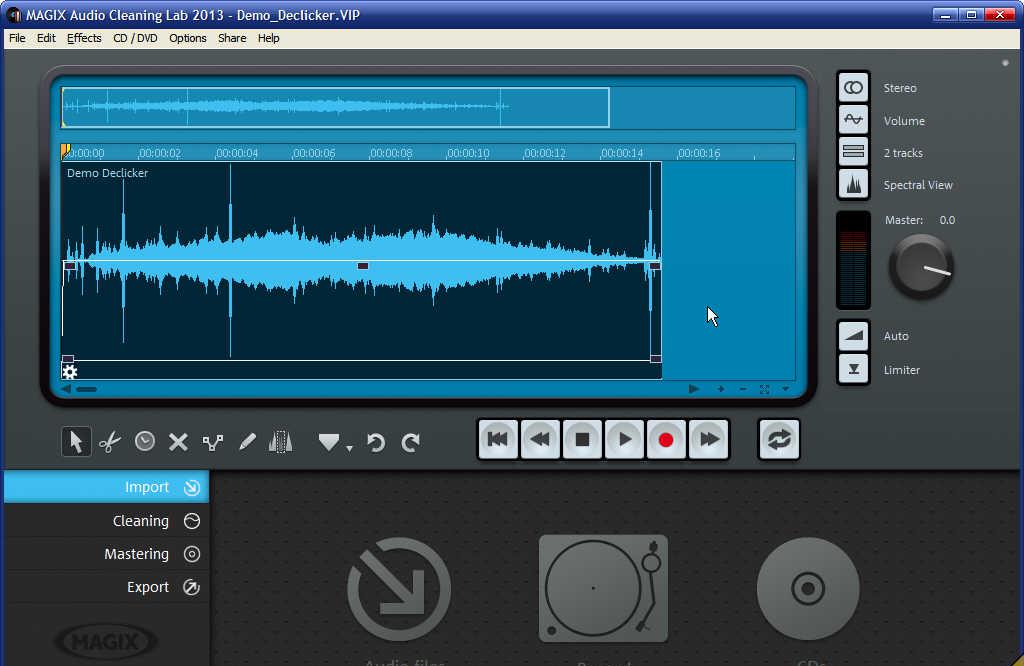1024x666 pixels.
Task: Click the object's center volume handle
Action: 362,266
